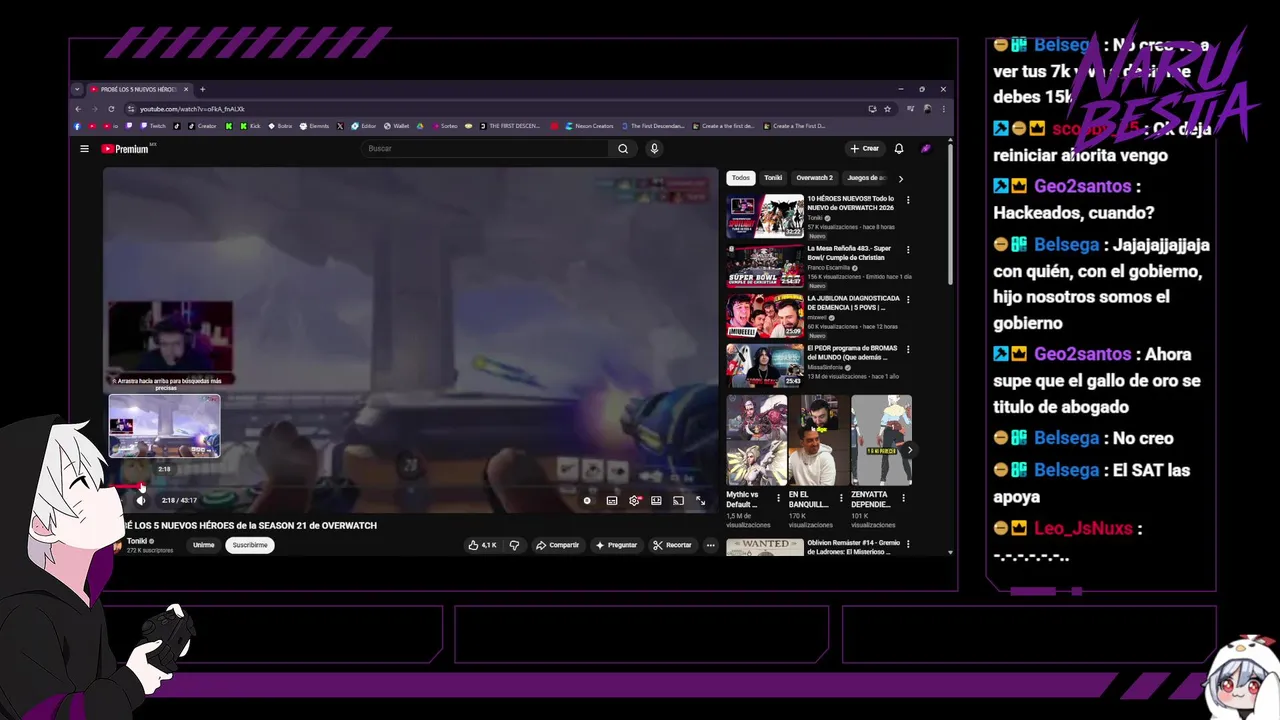Switch to 'PROBÉ LOS 5 NUEVOS HÉROES' browser tab

pos(140,89)
